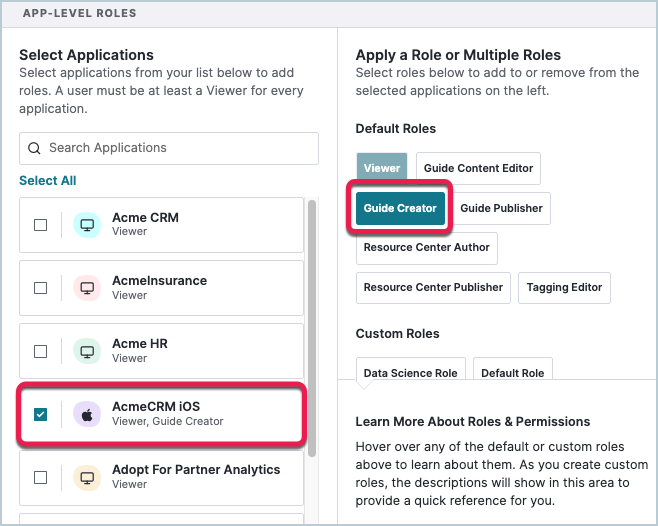Image resolution: width=658 pixels, height=526 pixels.
Task: Toggle the Viewer default role
Action: (x=382, y=168)
